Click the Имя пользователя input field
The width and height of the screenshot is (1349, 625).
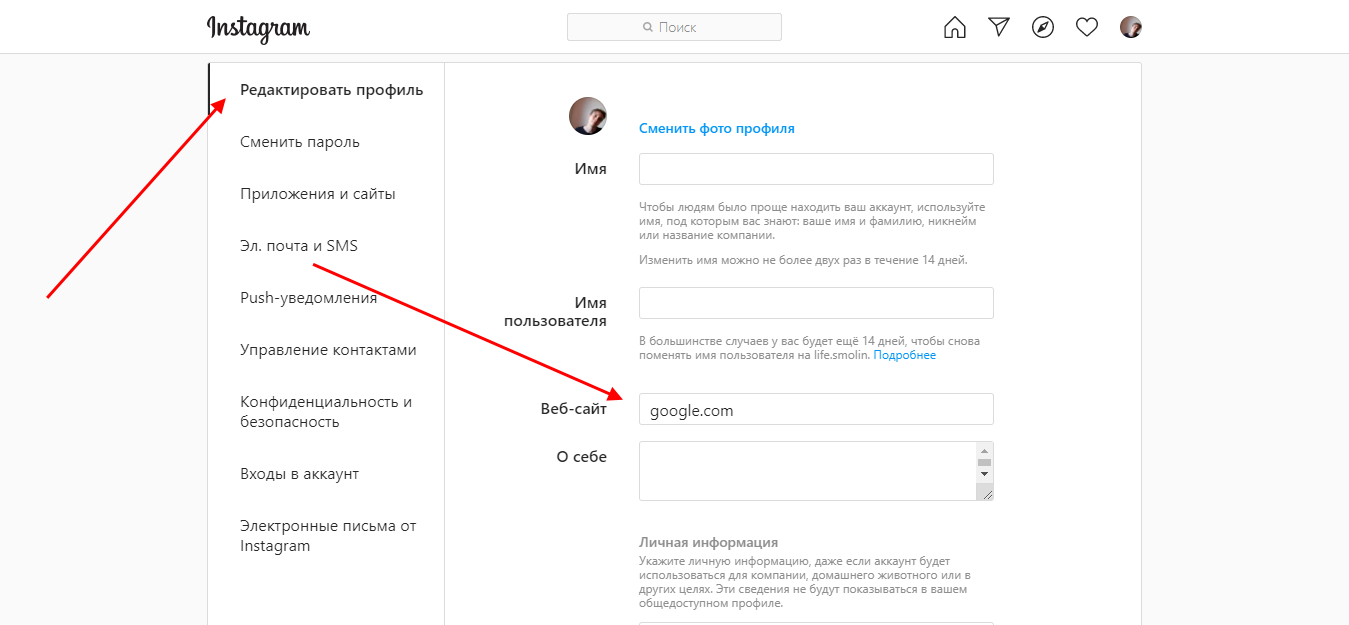[816, 303]
